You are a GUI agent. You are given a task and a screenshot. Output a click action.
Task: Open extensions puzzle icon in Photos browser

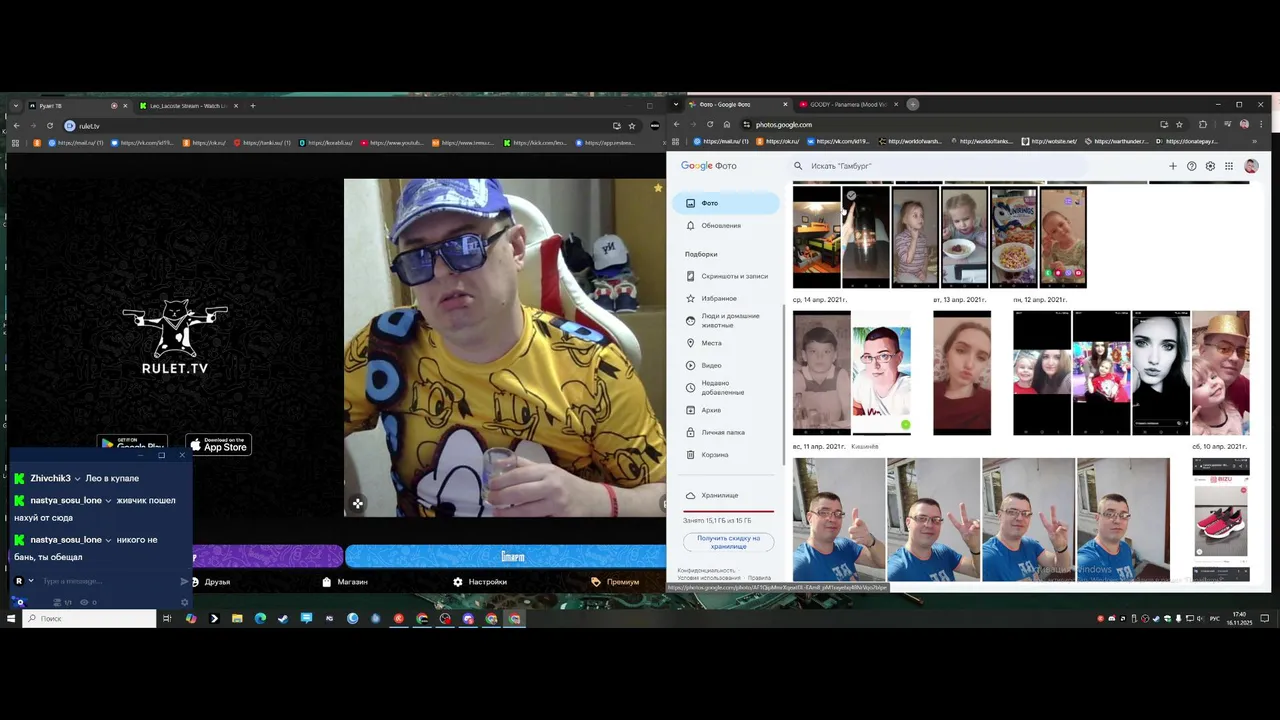pyautogui.click(x=1203, y=125)
